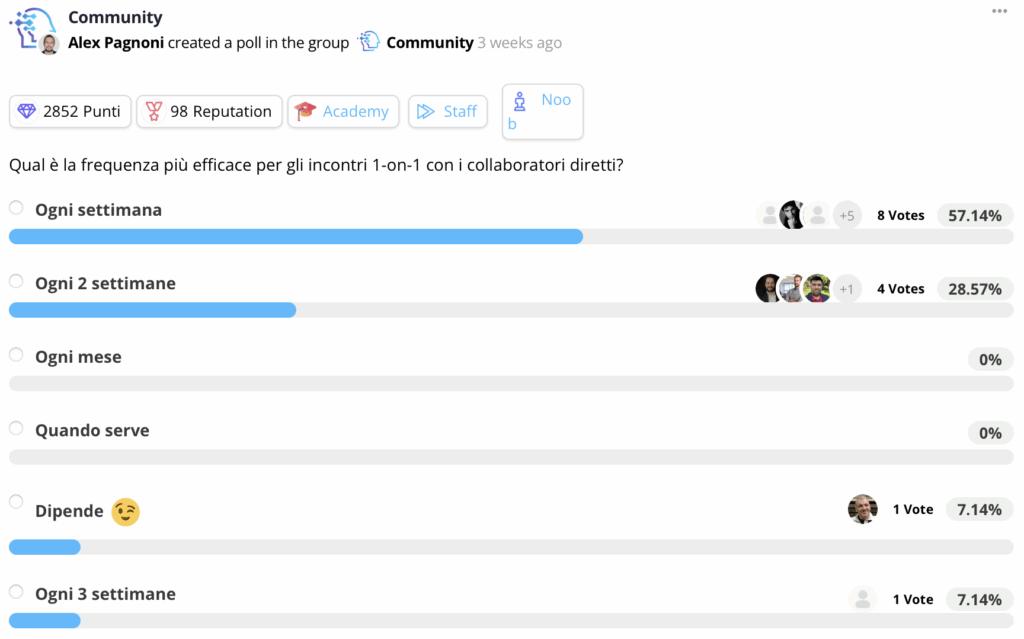The image size is (1024, 639).
Task: Click the Community group logo avatar
Action: [x=31, y=25]
